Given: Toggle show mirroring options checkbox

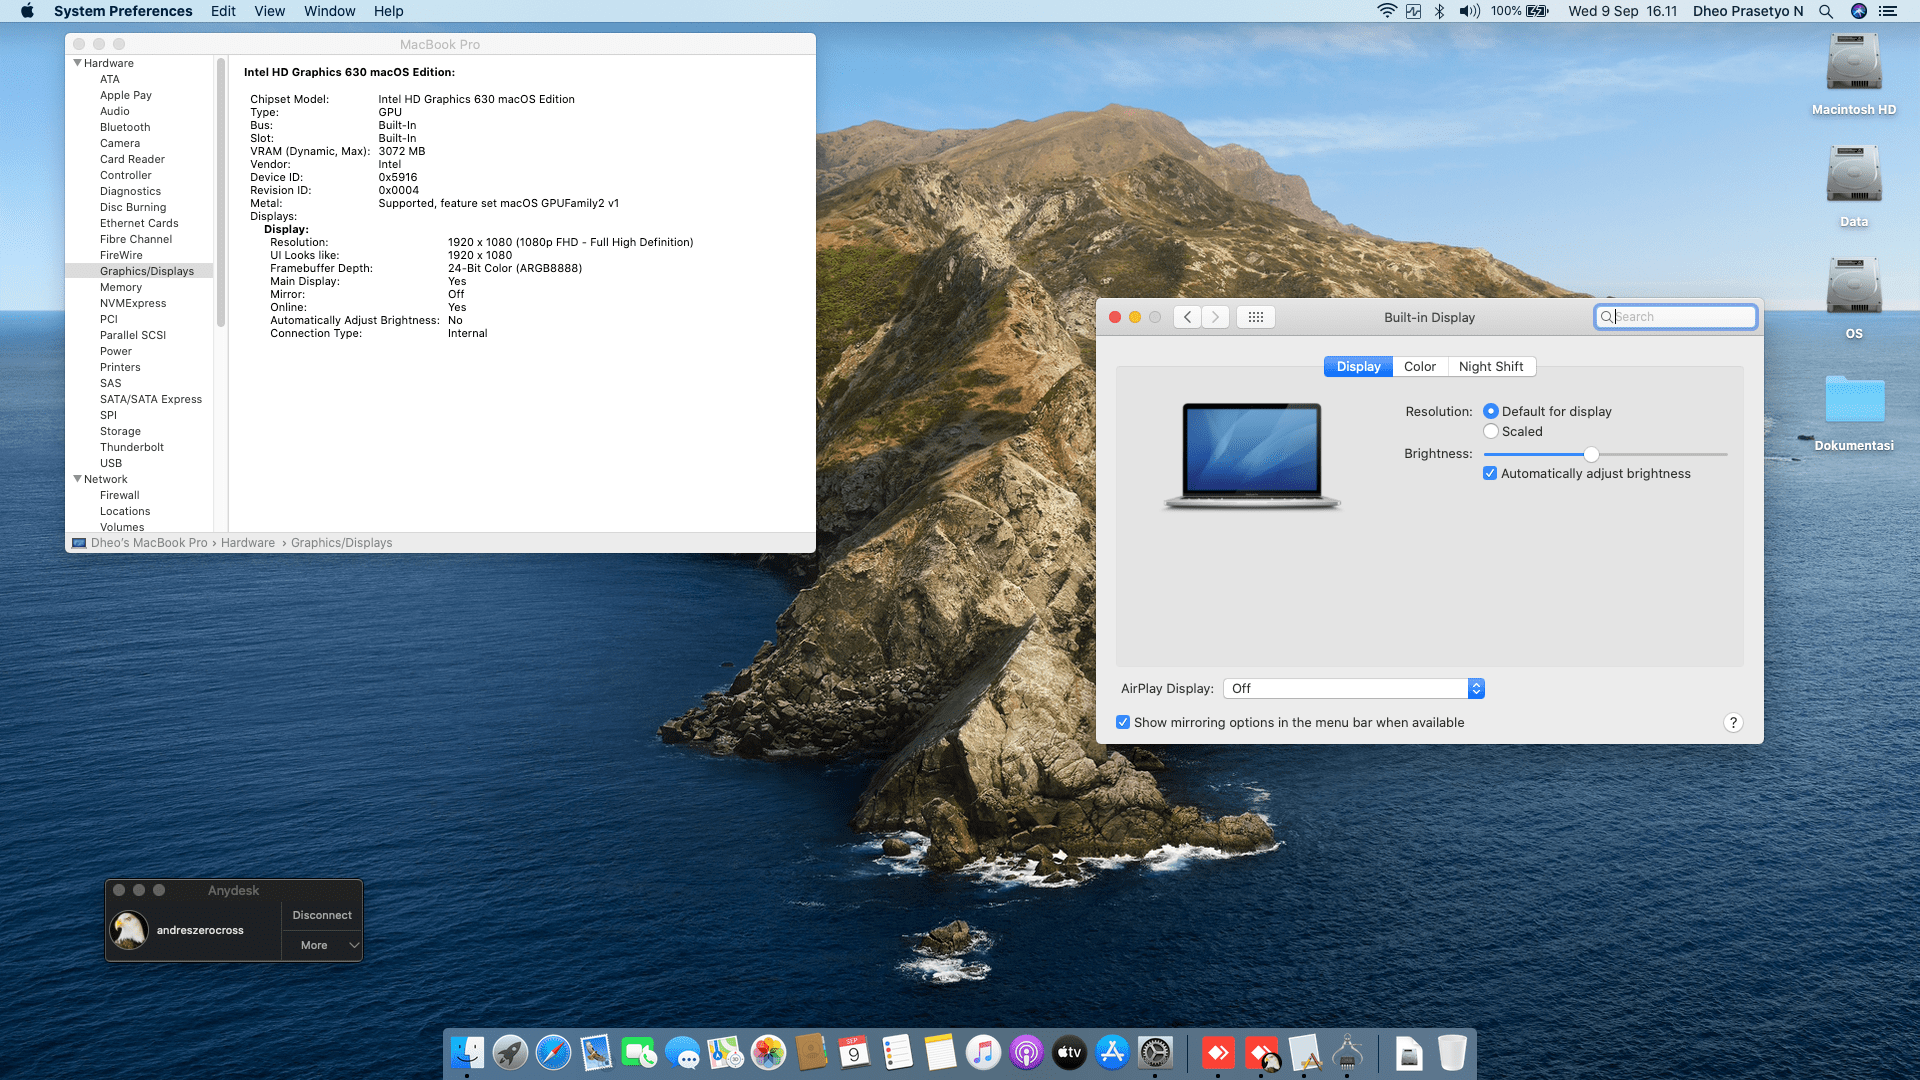Looking at the screenshot, I should pos(1123,722).
